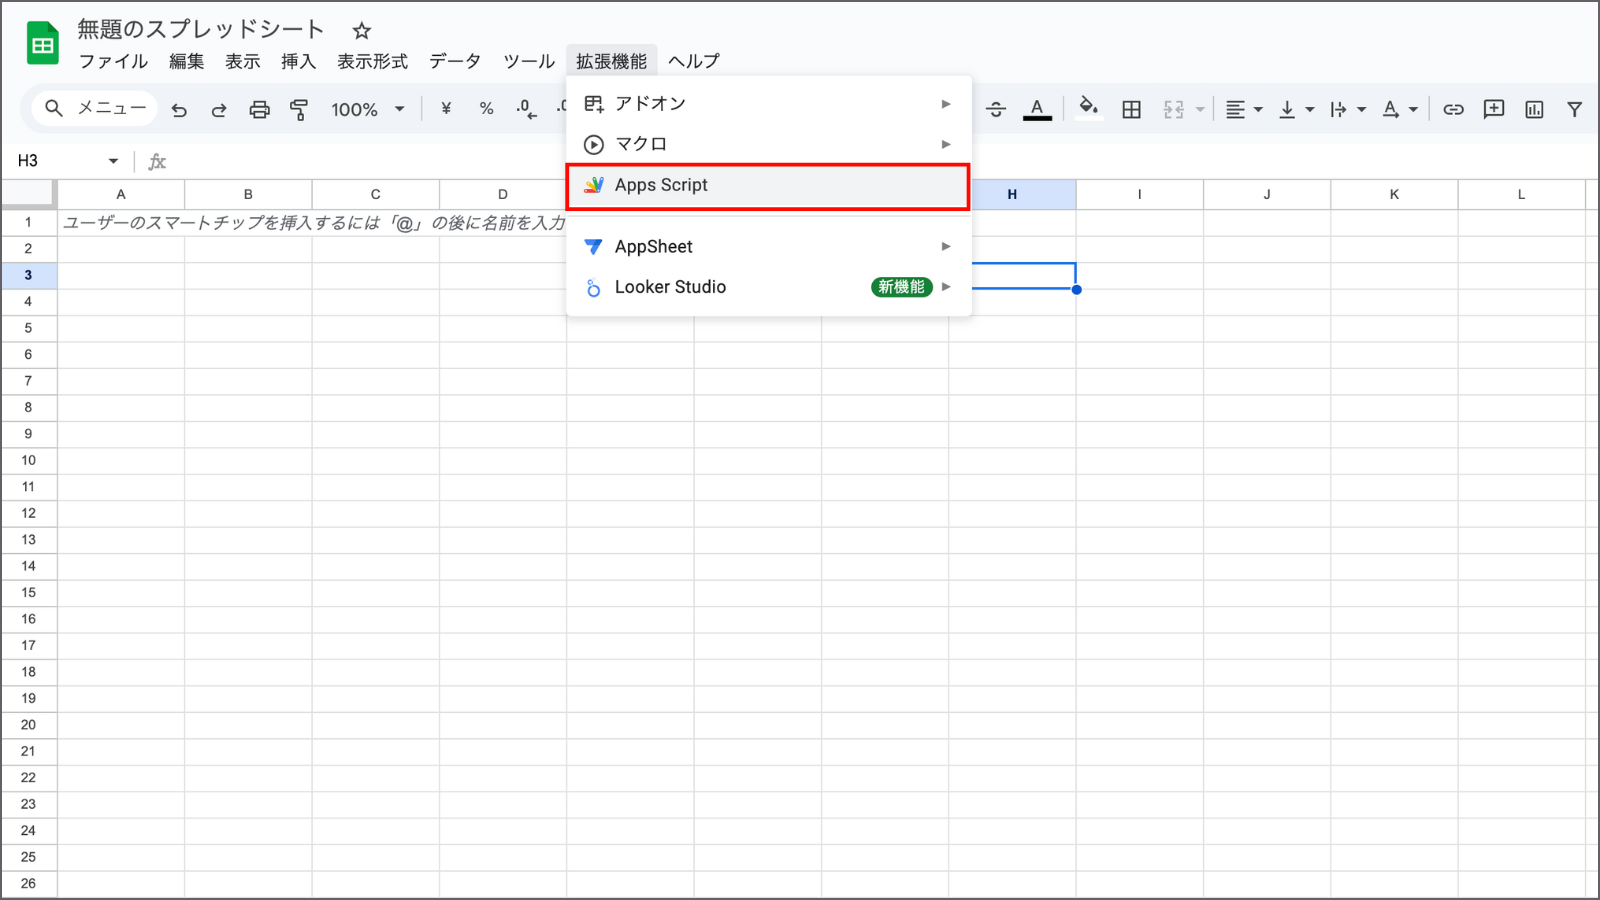Screen dimensions: 1600x900
Task: Open the ファイル menu
Action: (113, 61)
